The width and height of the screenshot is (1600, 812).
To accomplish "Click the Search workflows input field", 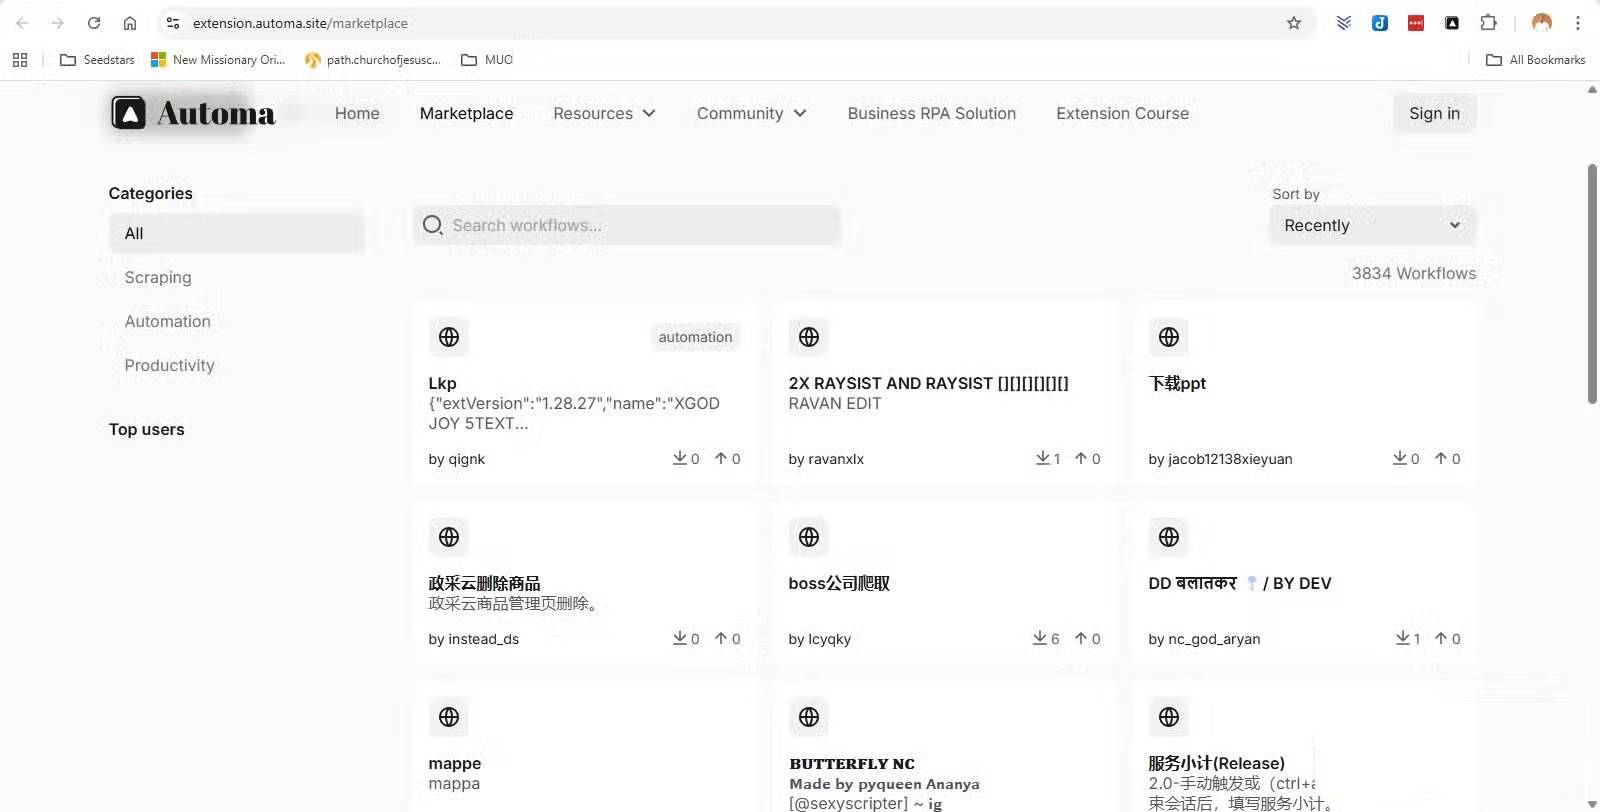I will (x=627, y=225).
